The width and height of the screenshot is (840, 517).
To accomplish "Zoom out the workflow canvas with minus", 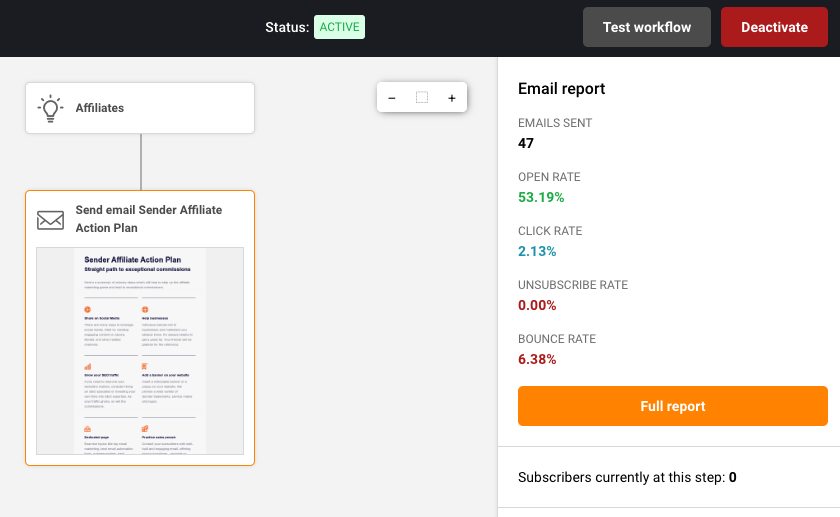I will click(x=392, y=98).
